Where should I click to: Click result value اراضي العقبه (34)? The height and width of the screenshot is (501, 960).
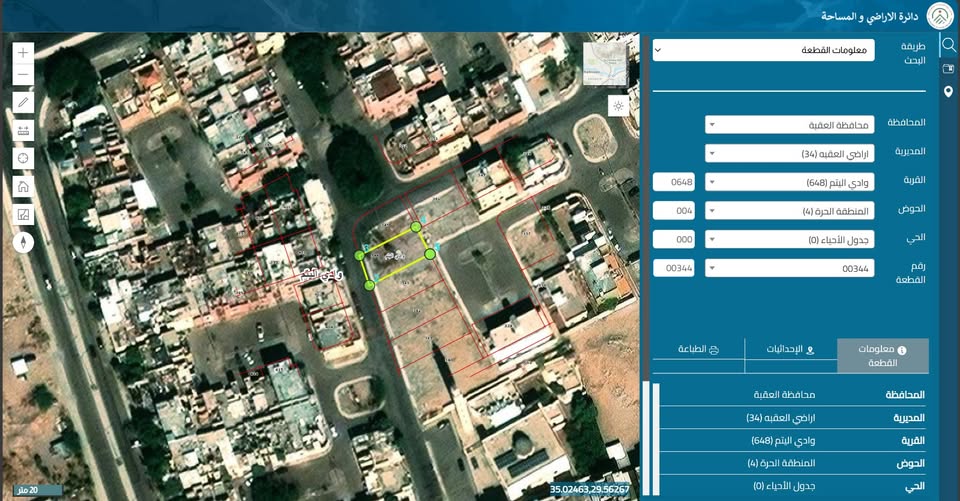tap(781, 418)
